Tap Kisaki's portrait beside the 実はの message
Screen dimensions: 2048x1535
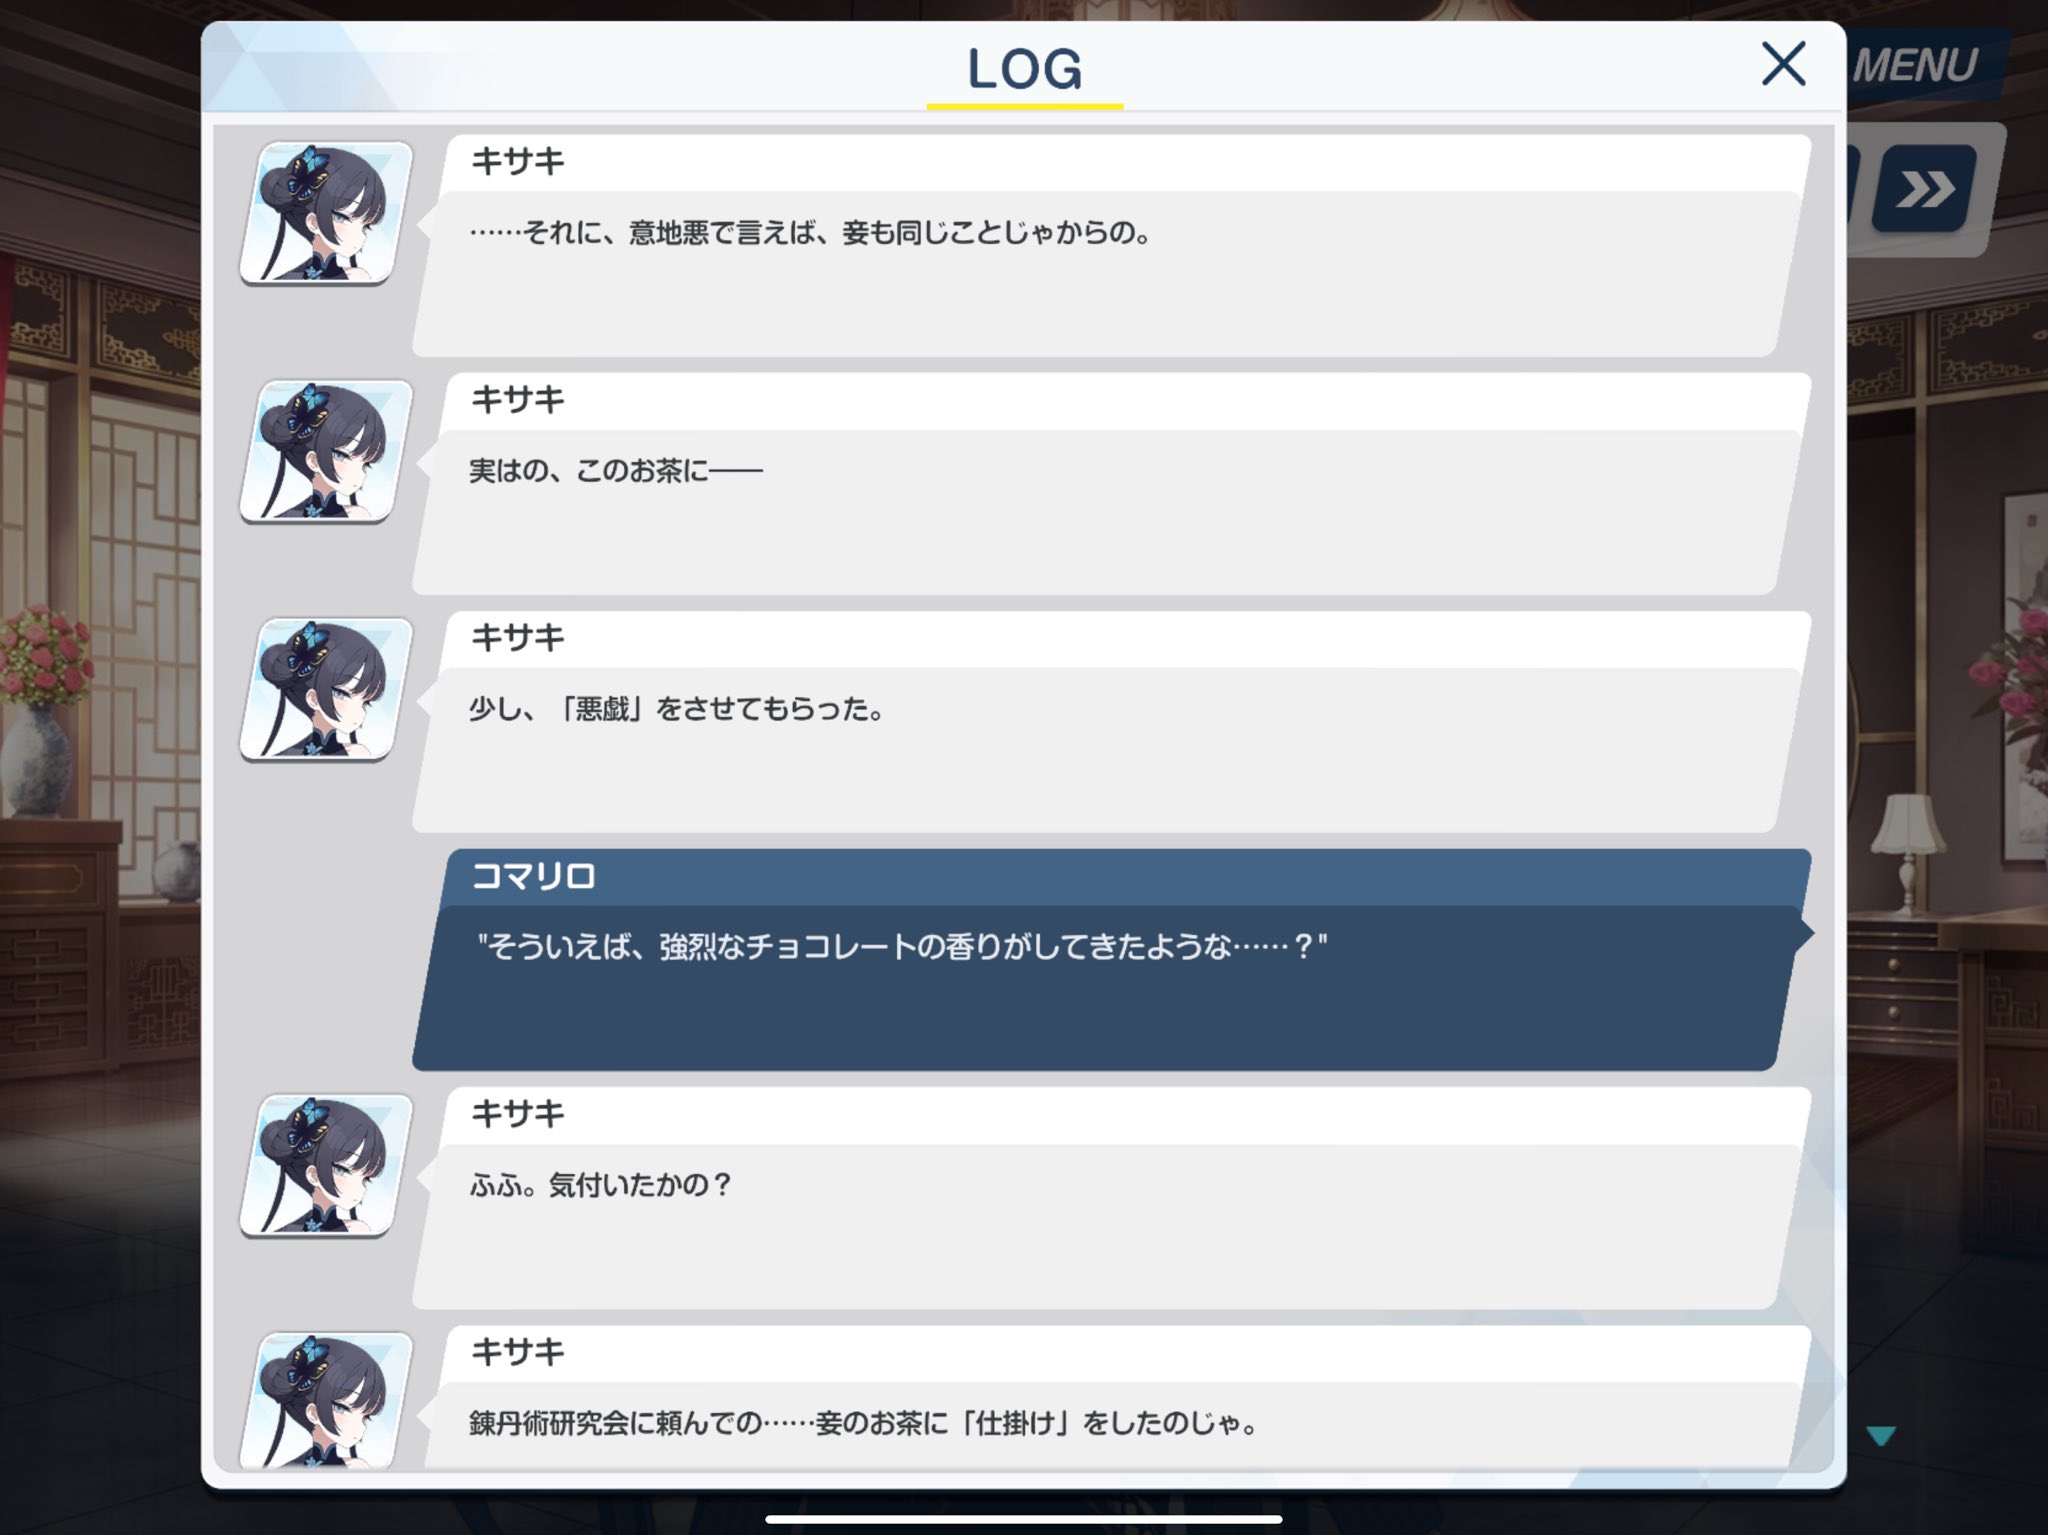pos(326,451)
